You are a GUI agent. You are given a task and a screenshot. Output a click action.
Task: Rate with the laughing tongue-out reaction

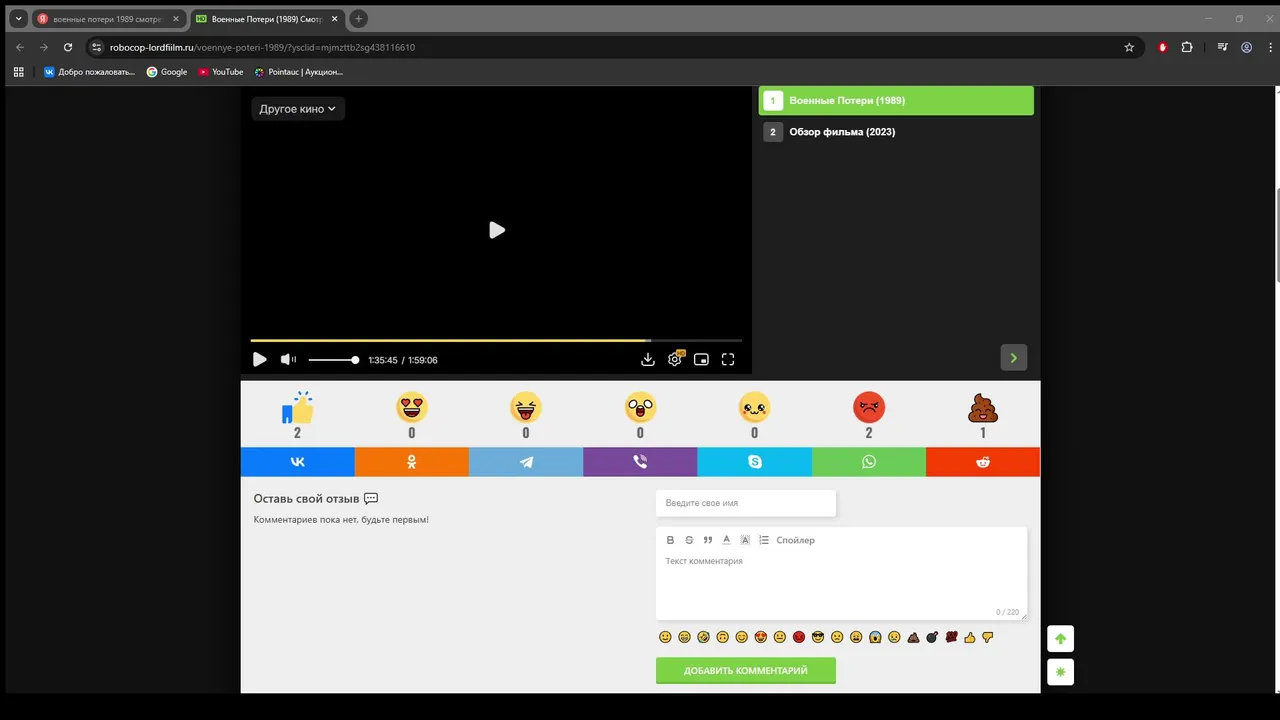[x=526, y=407]
